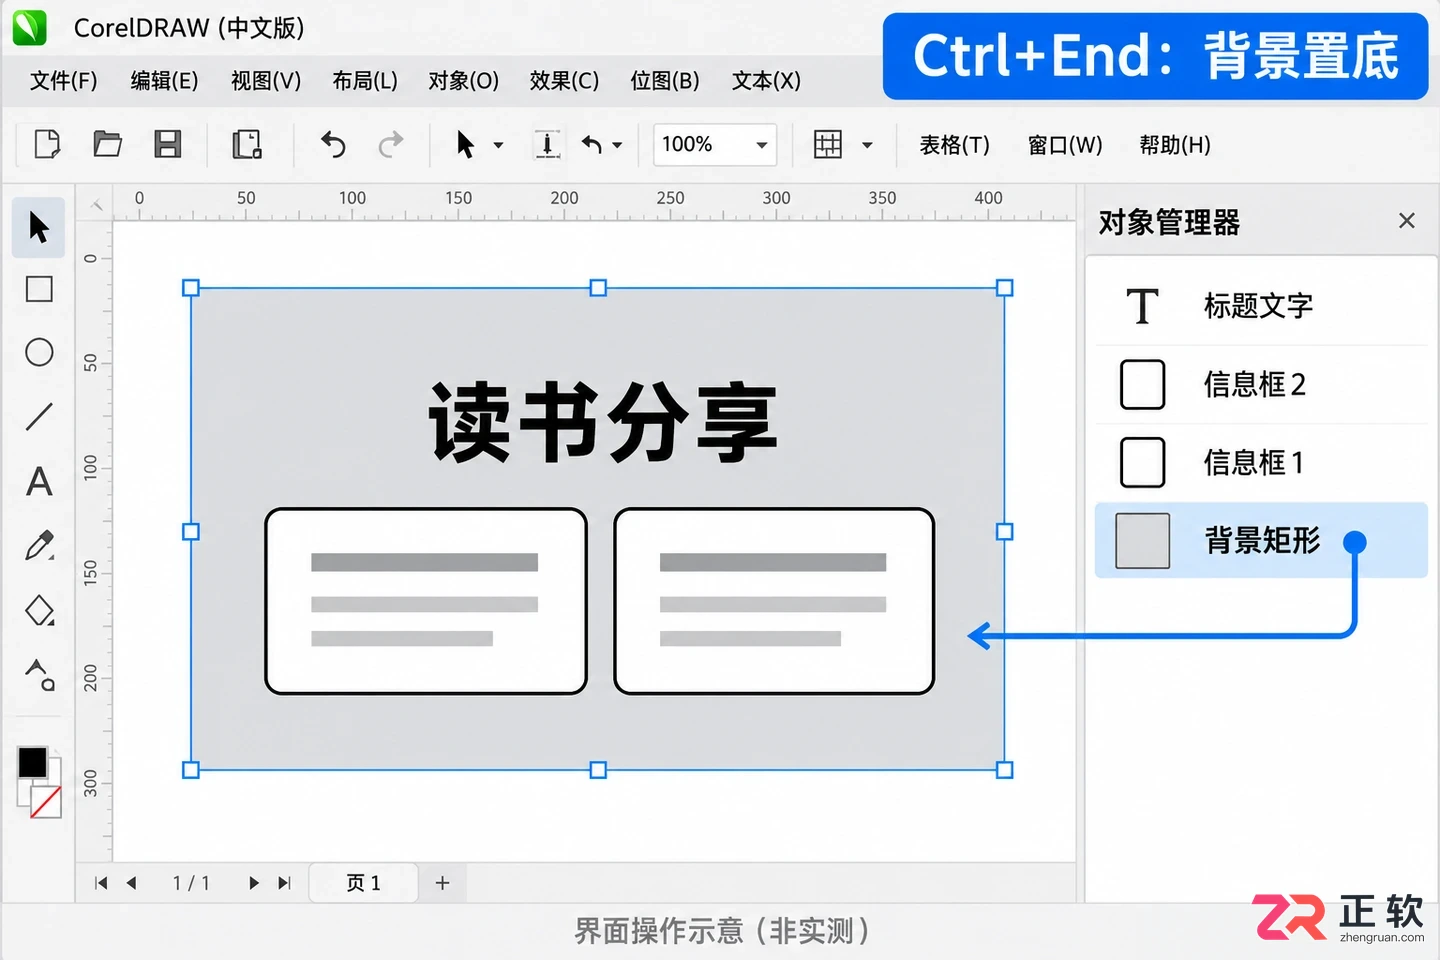Select 标题文字 in object manager
1440x960 pixels.
[1261, 306]
